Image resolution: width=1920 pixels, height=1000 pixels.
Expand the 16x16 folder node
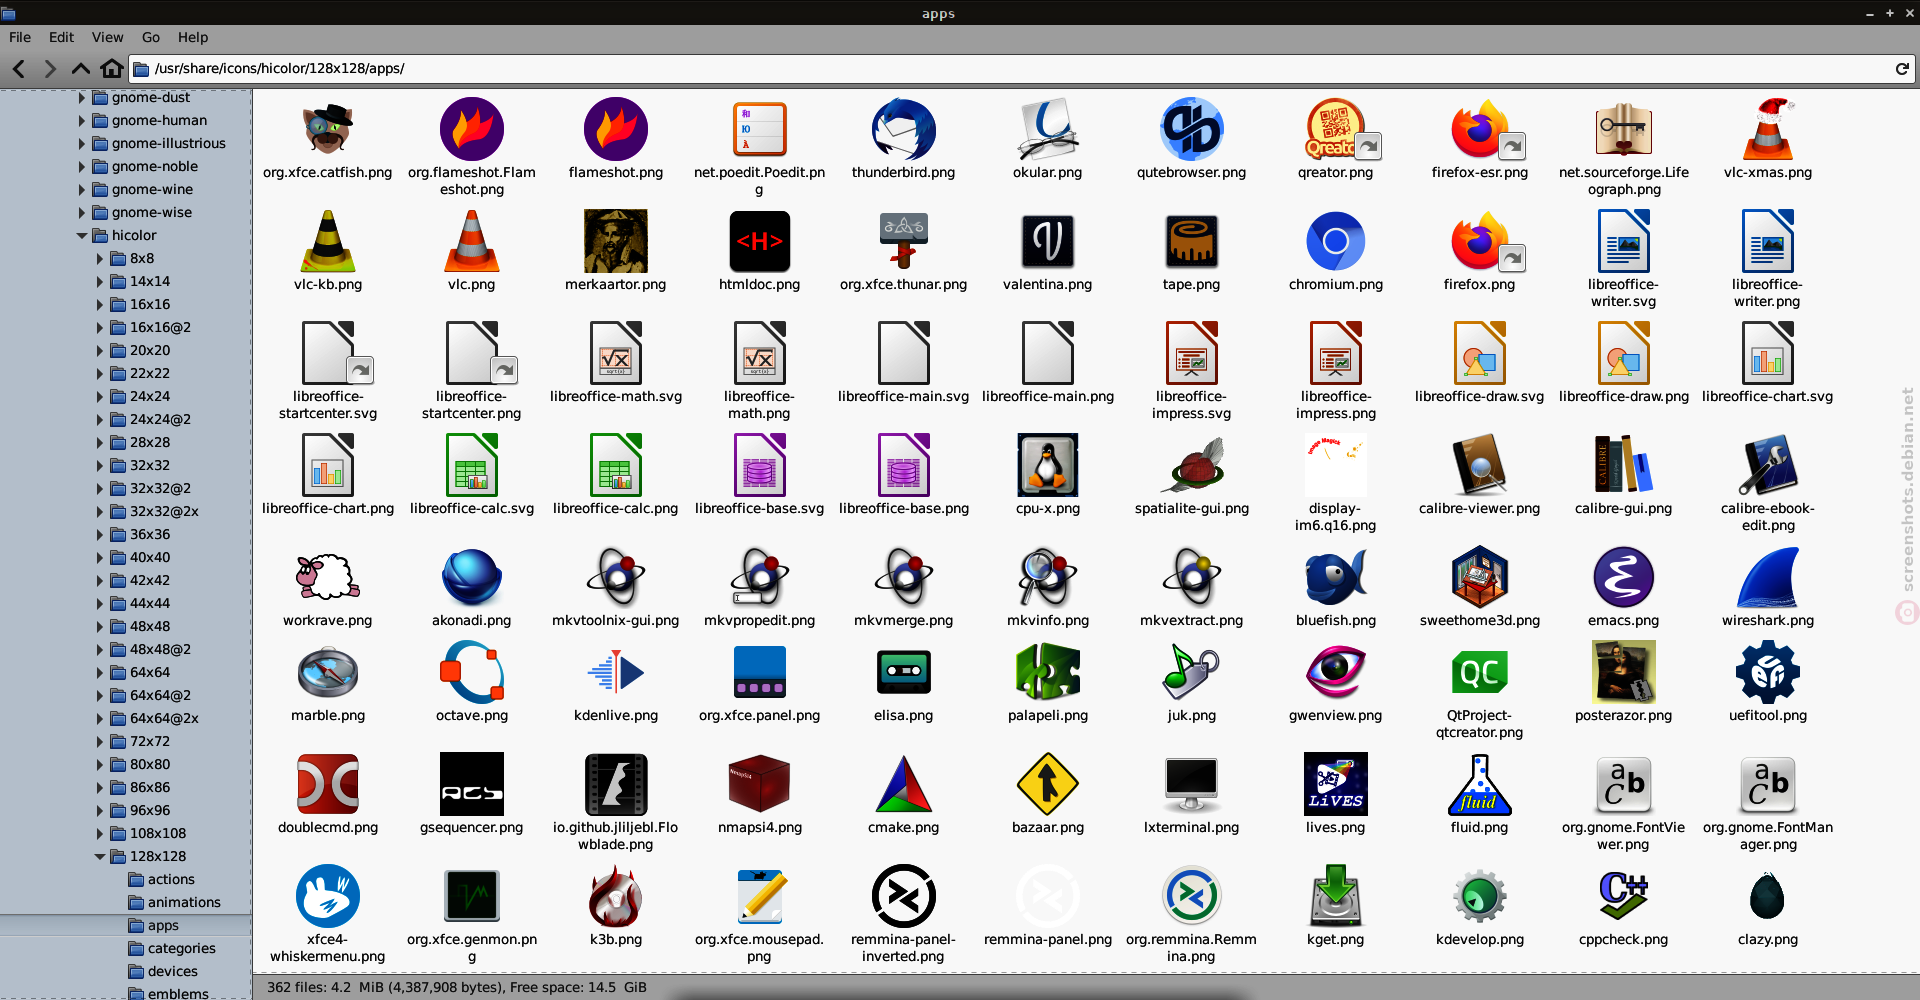100,305
